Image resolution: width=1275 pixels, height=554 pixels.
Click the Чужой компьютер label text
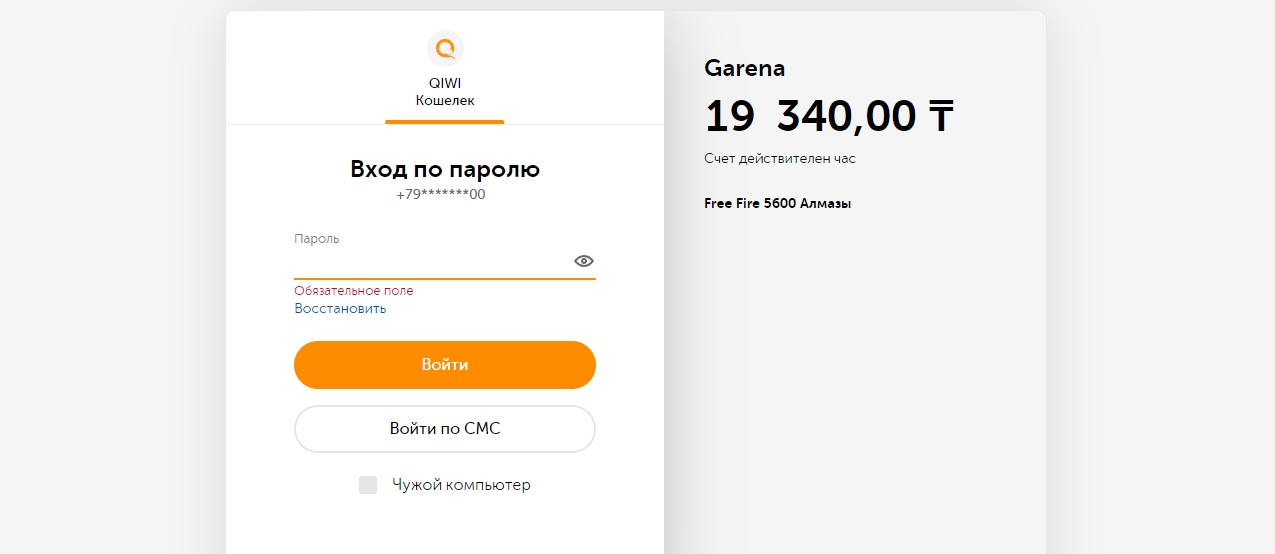(x=461, y=485)
